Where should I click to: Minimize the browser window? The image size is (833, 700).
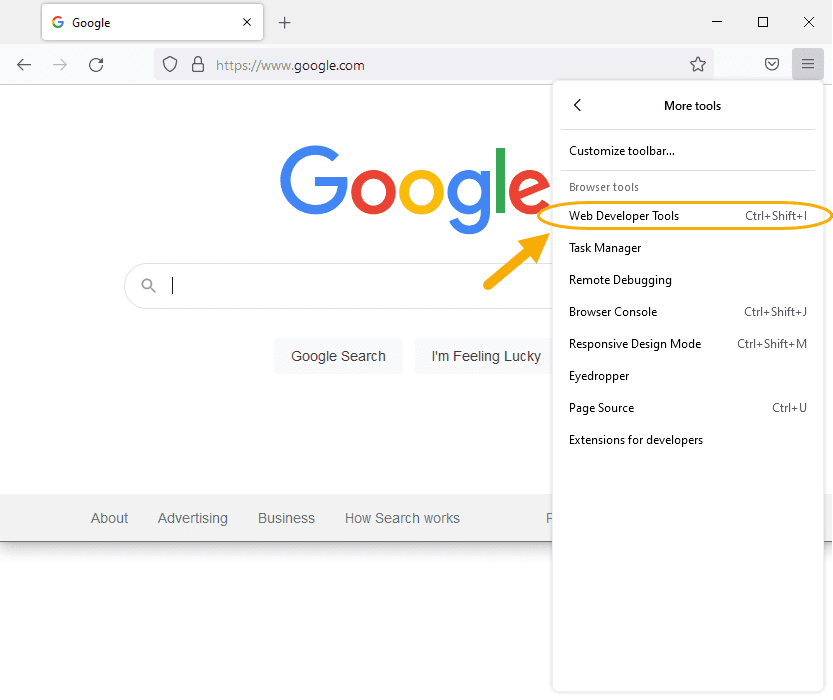717,22
